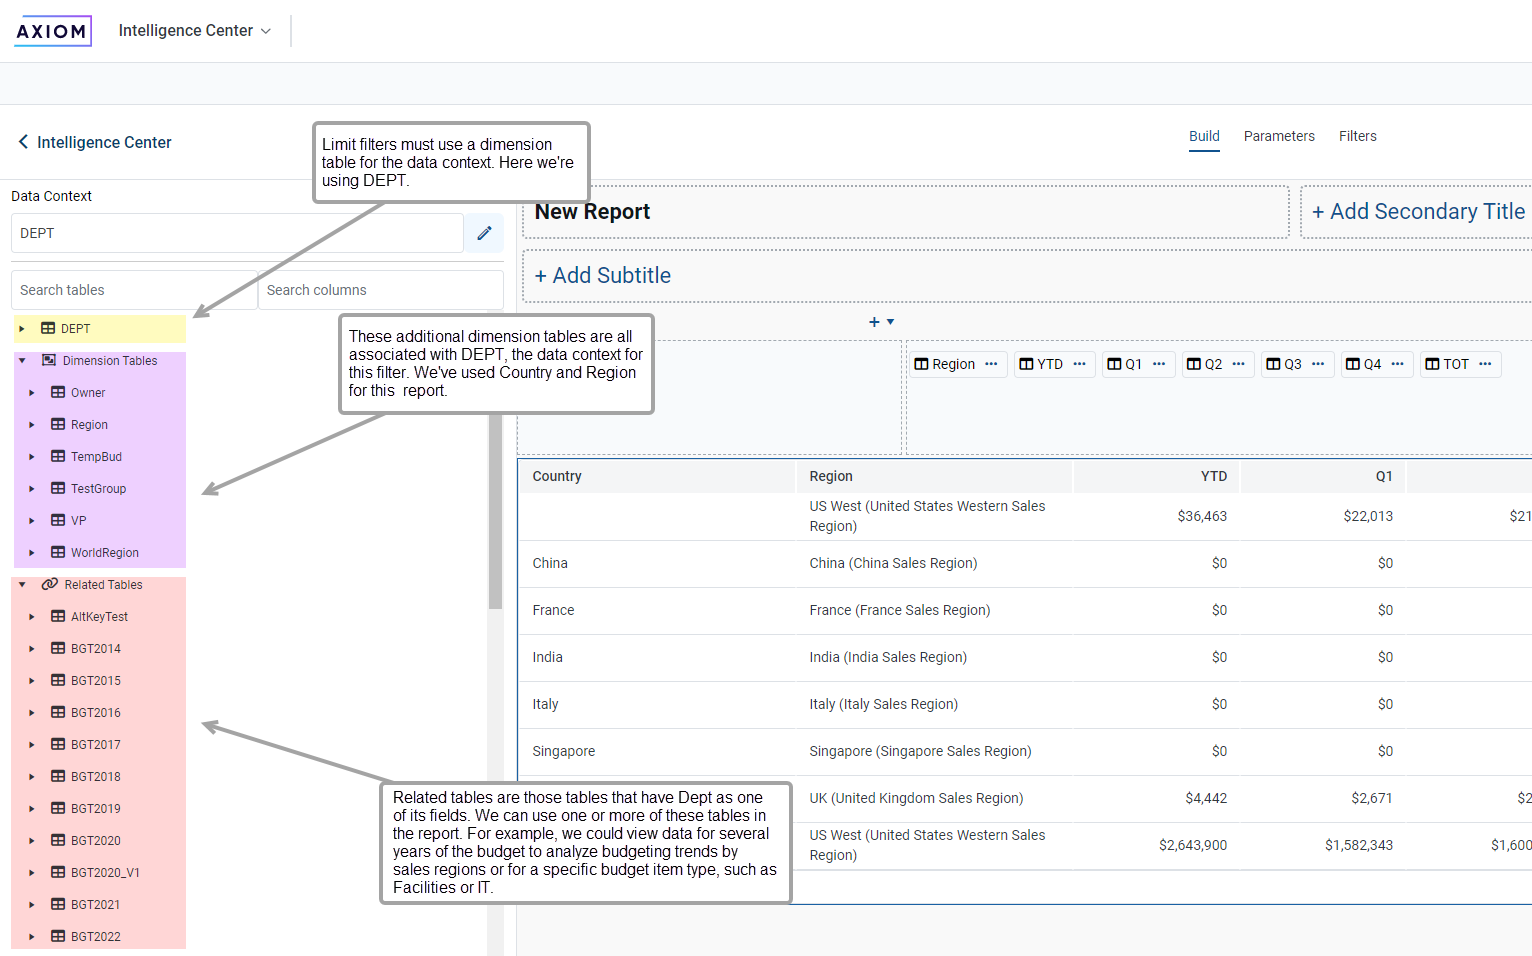Open the Intelligence Center dropdown menu
Viewport: 1532px width, 956px height.
pos(195,31)
